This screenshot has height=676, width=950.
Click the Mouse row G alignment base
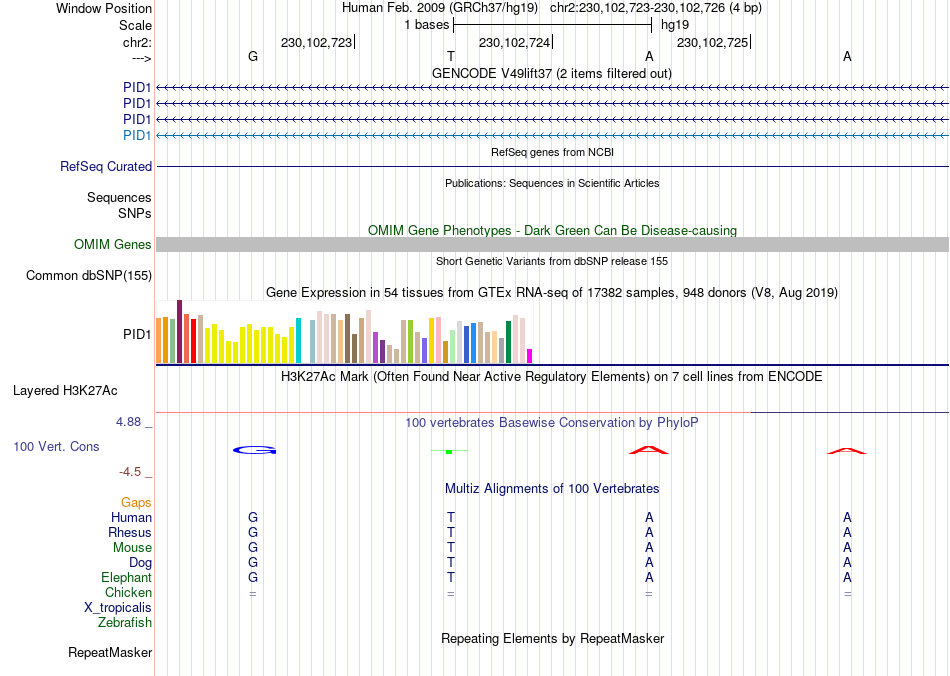(x=253, y=548)
